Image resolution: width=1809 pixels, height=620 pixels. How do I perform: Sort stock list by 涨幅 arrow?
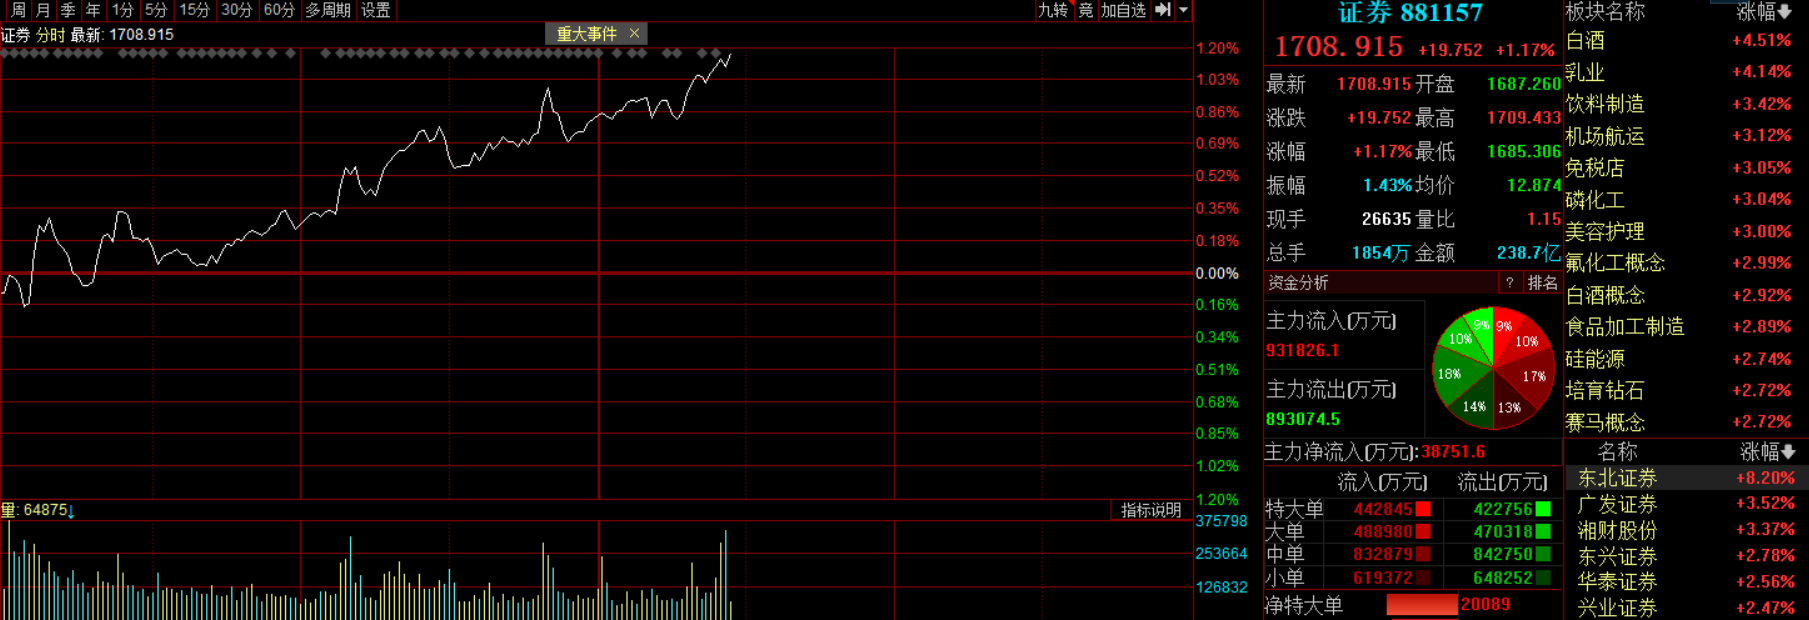[x=1789, y=452]
